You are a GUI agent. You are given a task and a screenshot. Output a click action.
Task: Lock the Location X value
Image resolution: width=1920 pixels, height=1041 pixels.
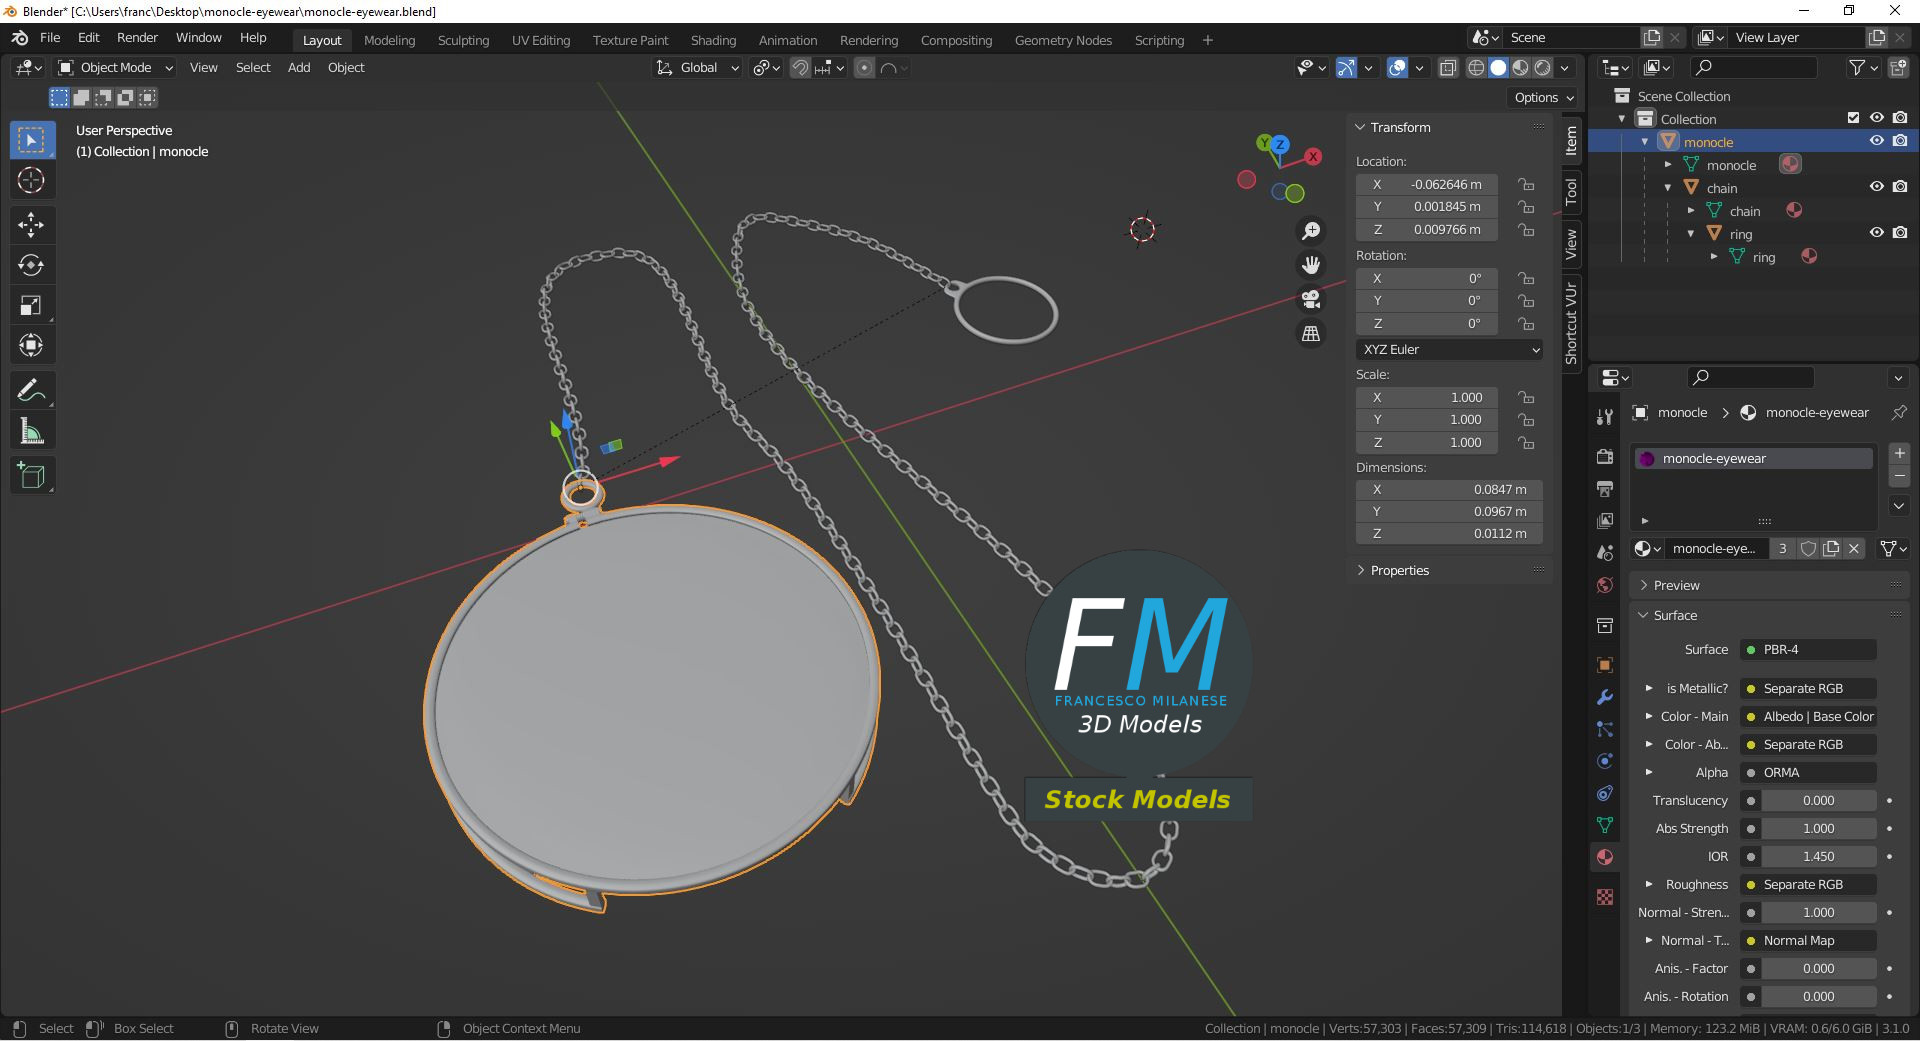[1526, 184]
